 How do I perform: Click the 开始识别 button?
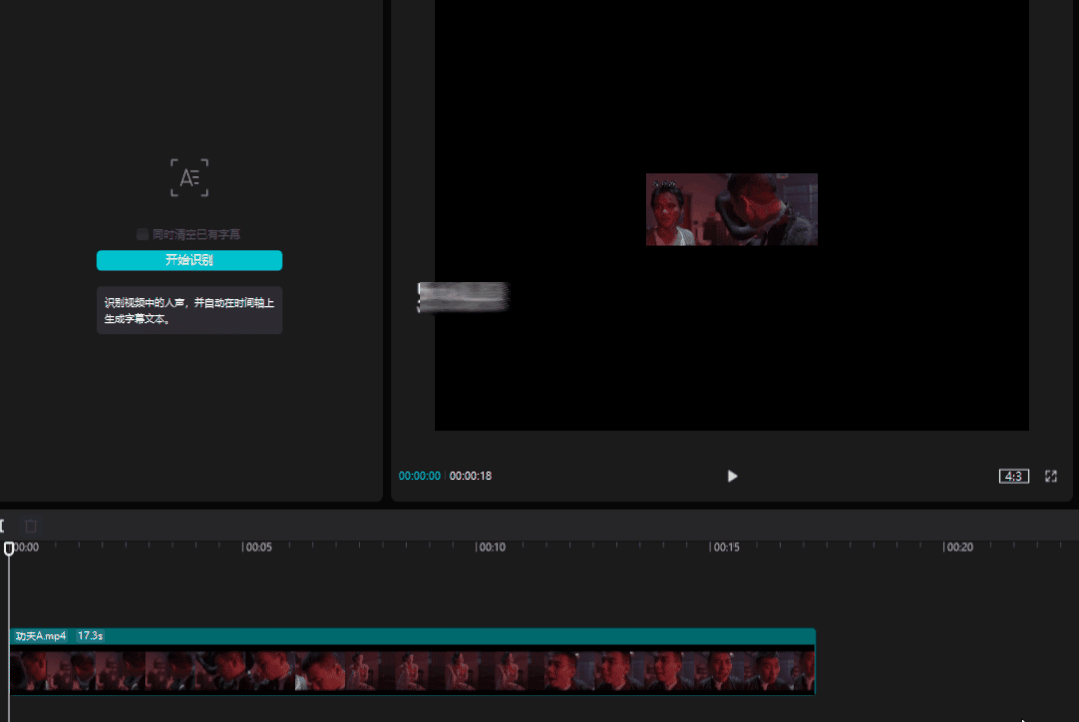[x=189, y=260]
